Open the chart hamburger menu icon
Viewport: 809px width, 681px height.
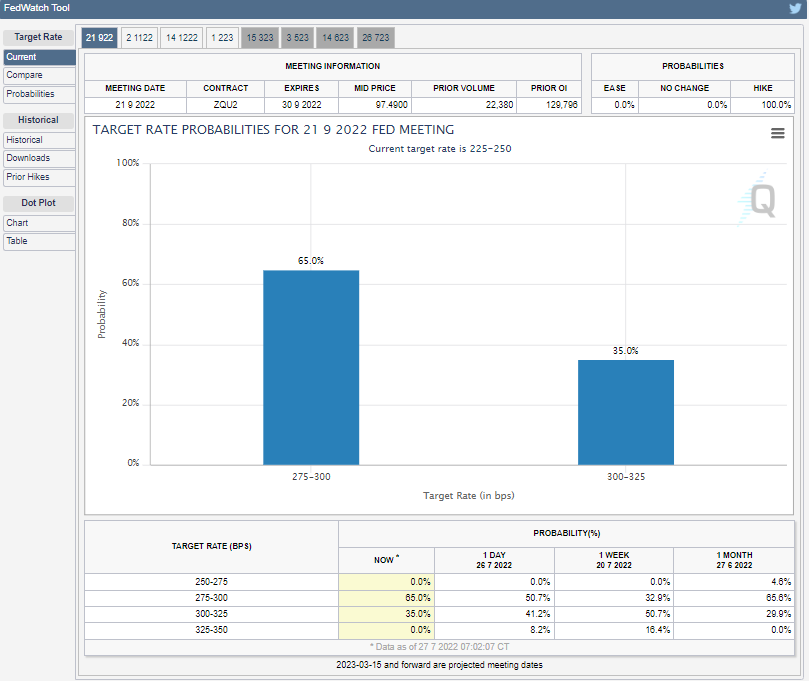pyautogui.click(x=778, y=133)
